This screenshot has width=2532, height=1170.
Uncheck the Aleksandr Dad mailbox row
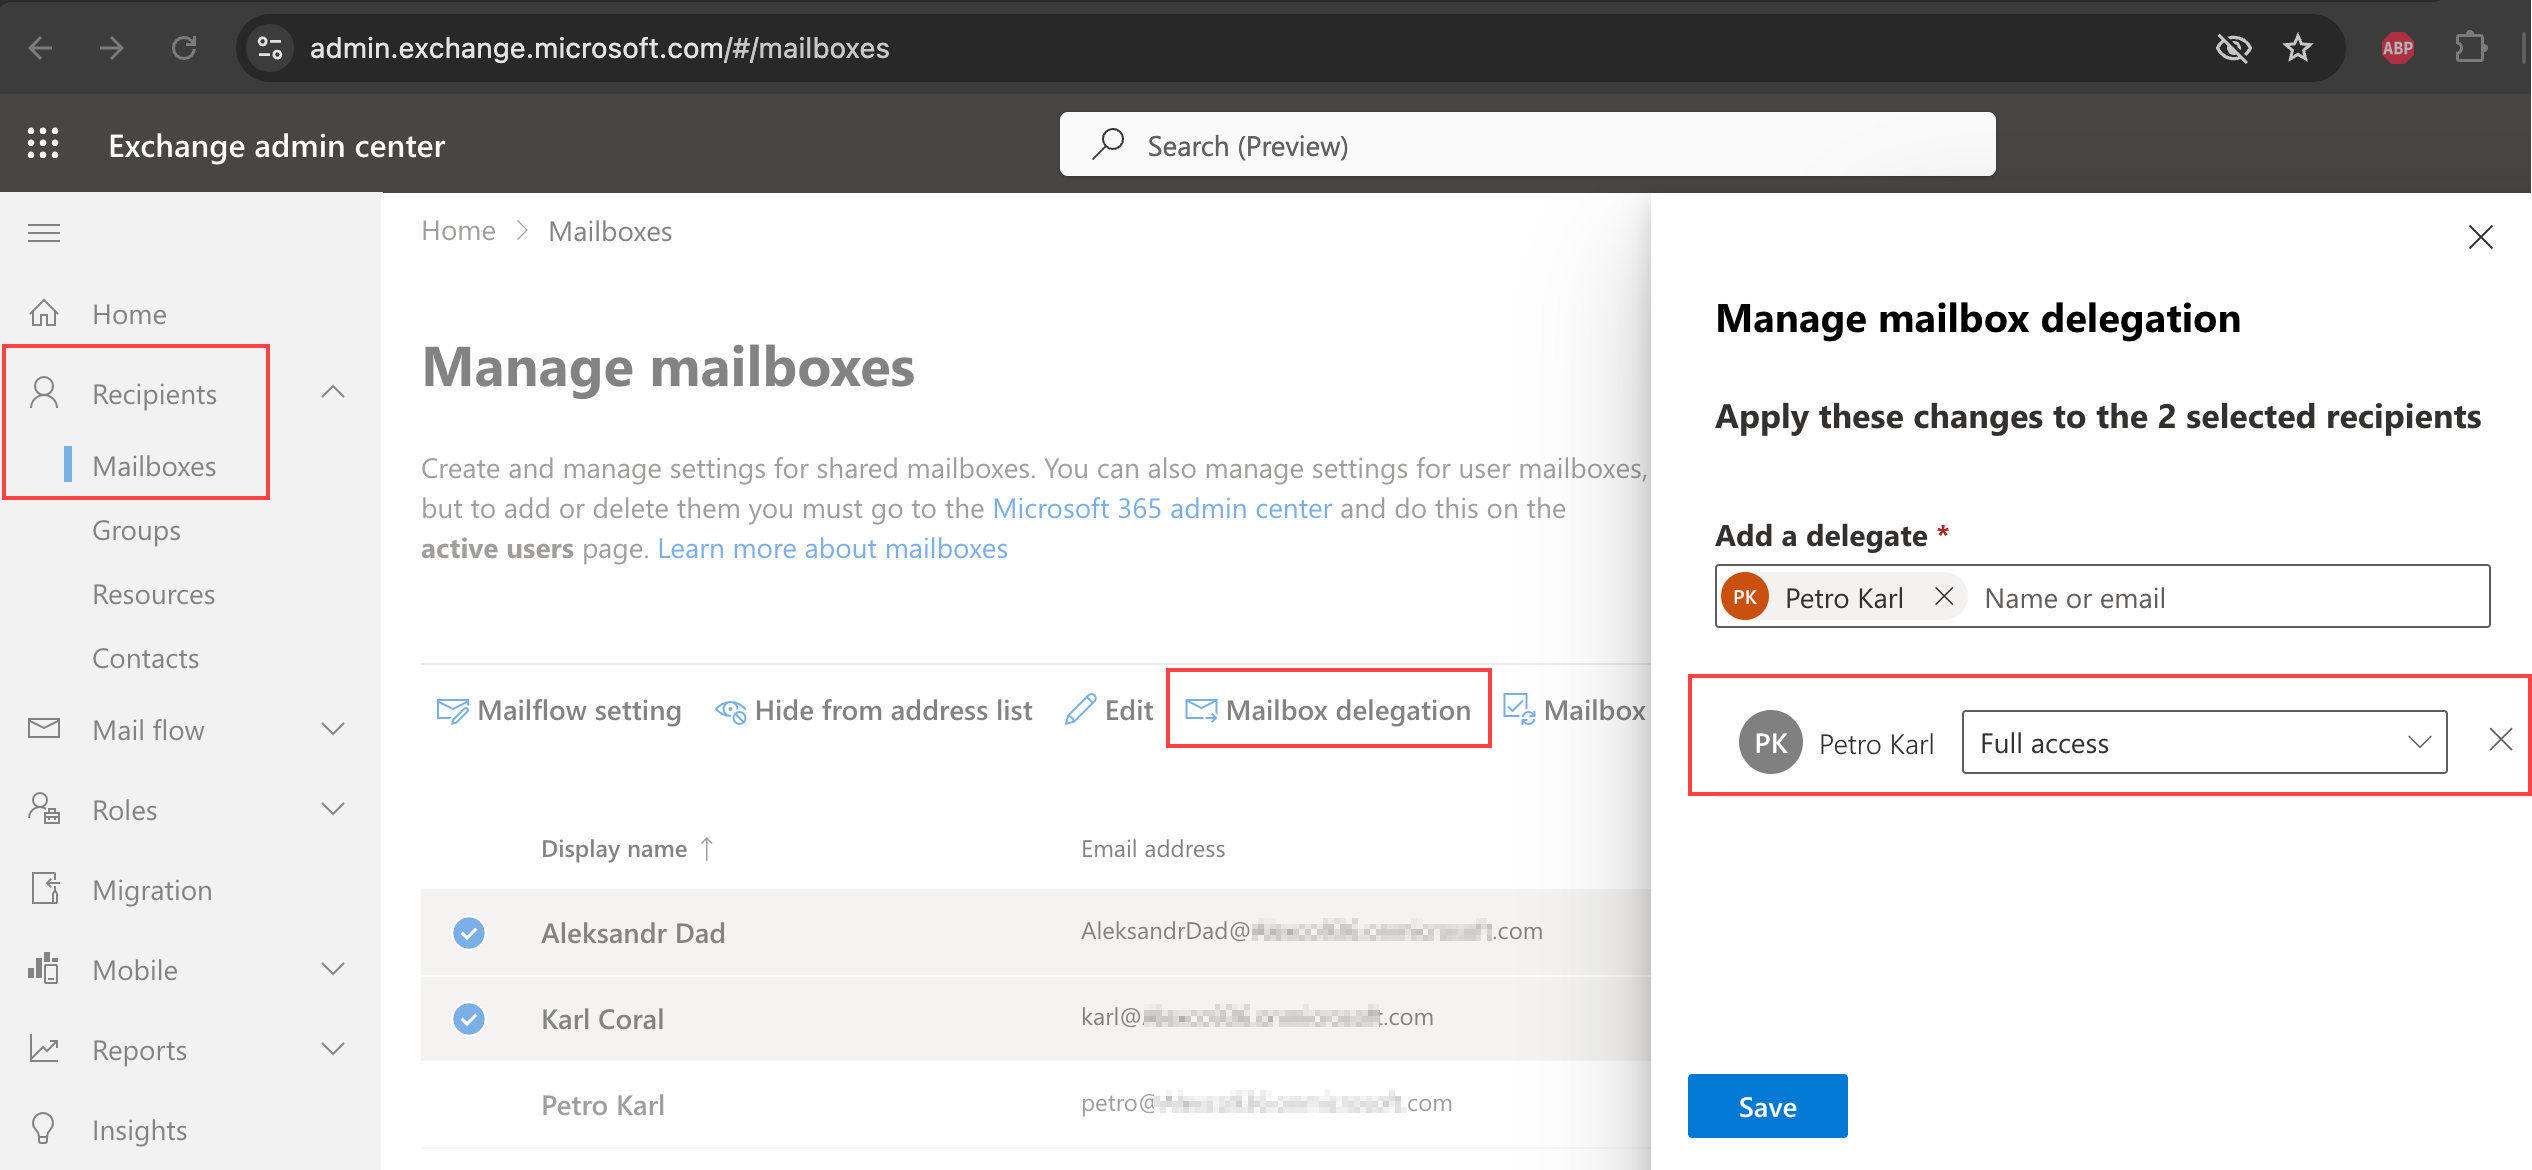click(469, 933)
